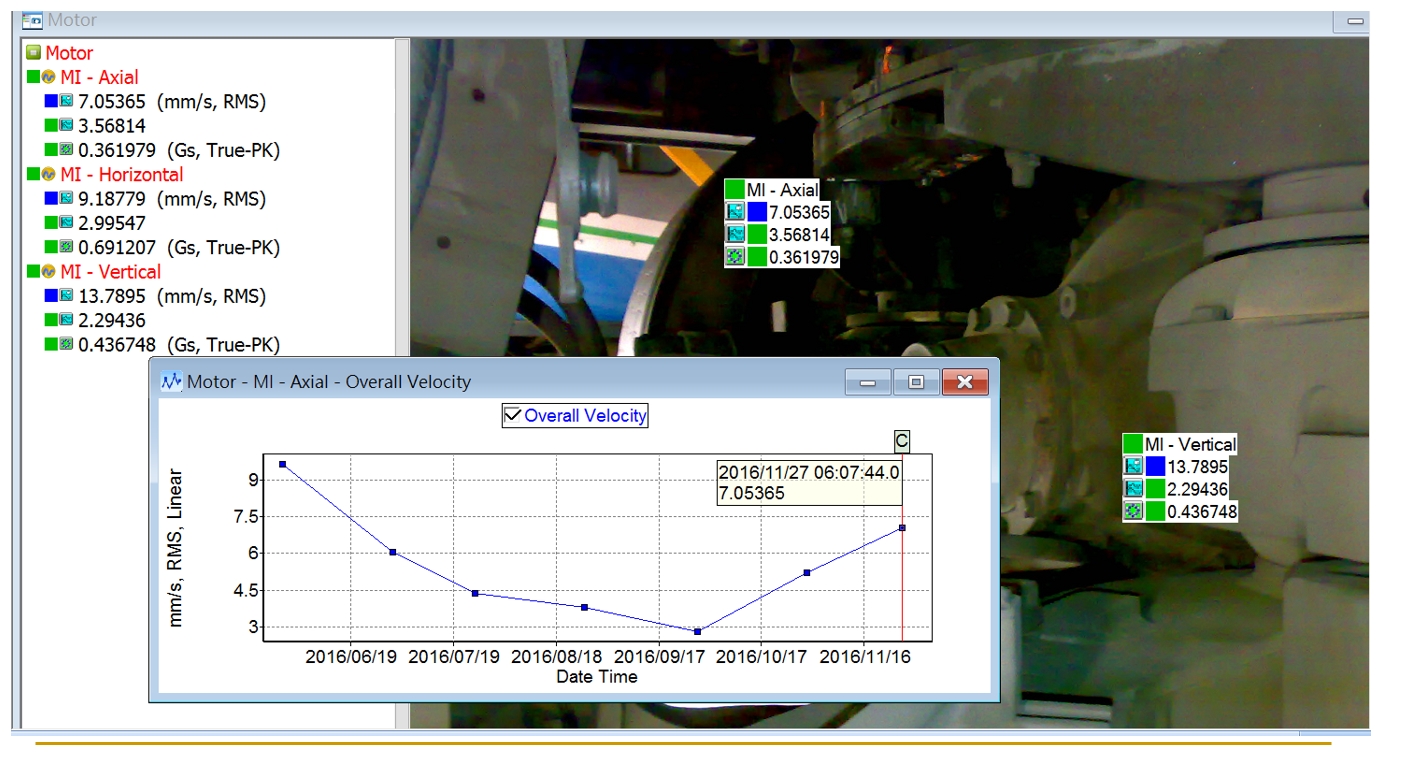Click the icon beside 7.05365 in MI - Axial overlay
This screenshot has width=1401, height=759.
pos(735,212)
